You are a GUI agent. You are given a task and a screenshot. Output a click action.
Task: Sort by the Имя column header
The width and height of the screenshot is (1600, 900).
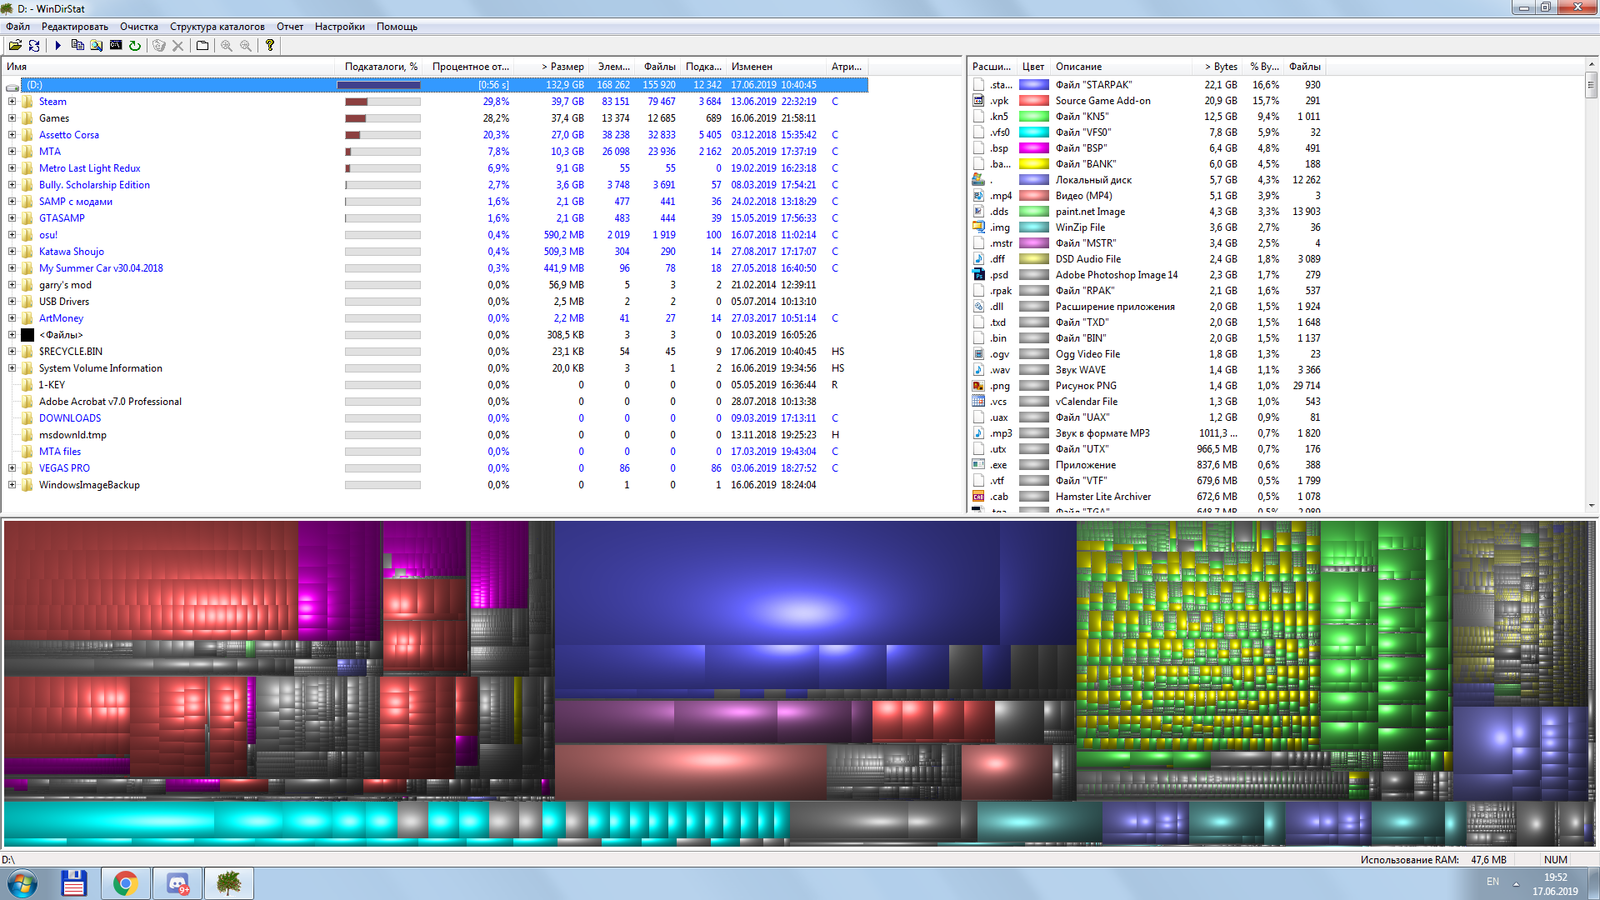(x=169, y=66)
